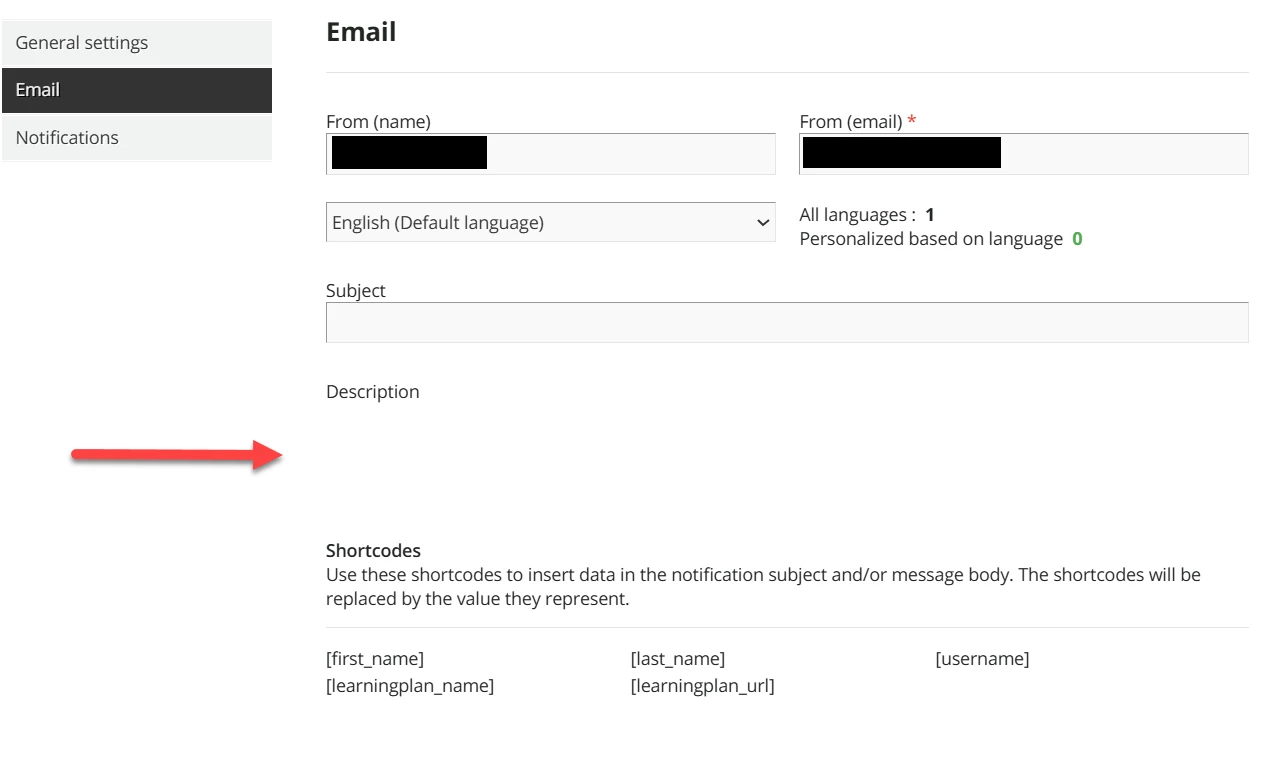Click the From (name) label
Viewport: 1266px width, 757px height.
coord(378,122)
